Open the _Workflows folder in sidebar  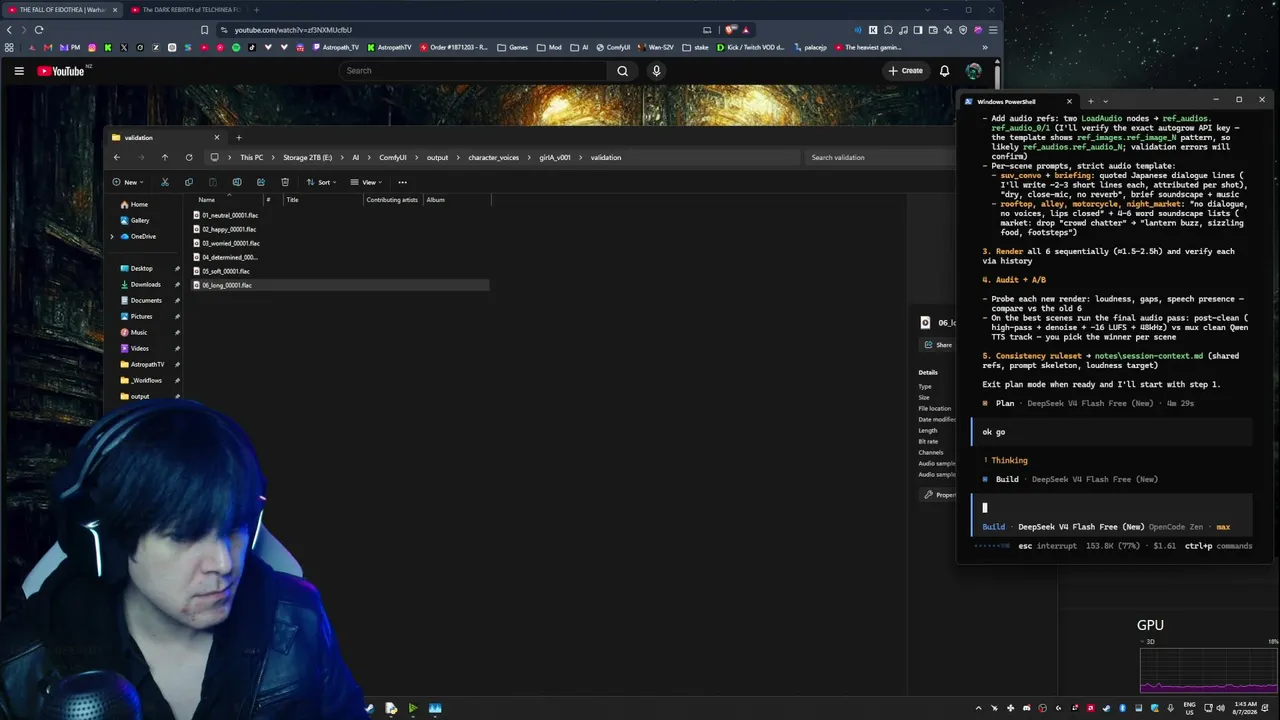(141, 380)
